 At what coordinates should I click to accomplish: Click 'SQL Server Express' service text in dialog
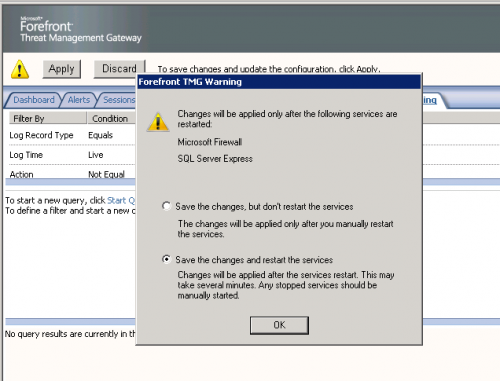pyautogui.click(x=215, y=159)
